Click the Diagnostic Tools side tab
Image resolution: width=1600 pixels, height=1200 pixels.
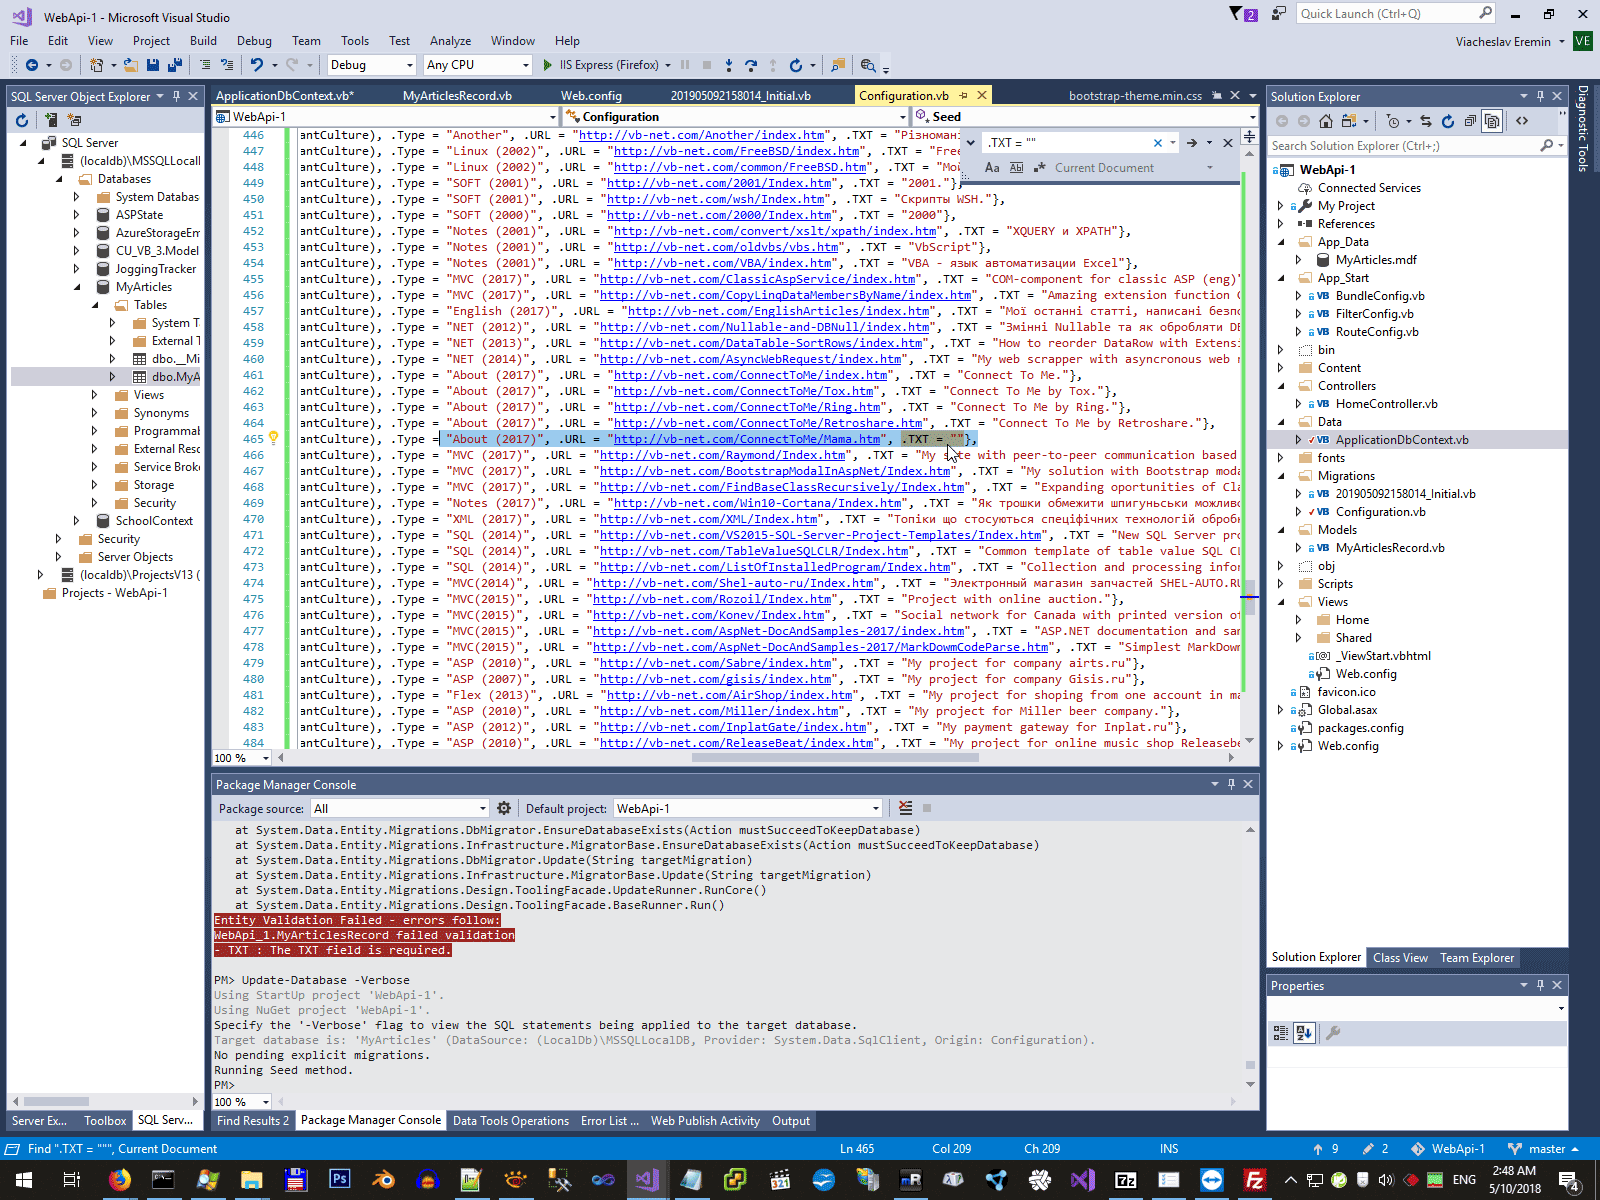(1582, 129)
